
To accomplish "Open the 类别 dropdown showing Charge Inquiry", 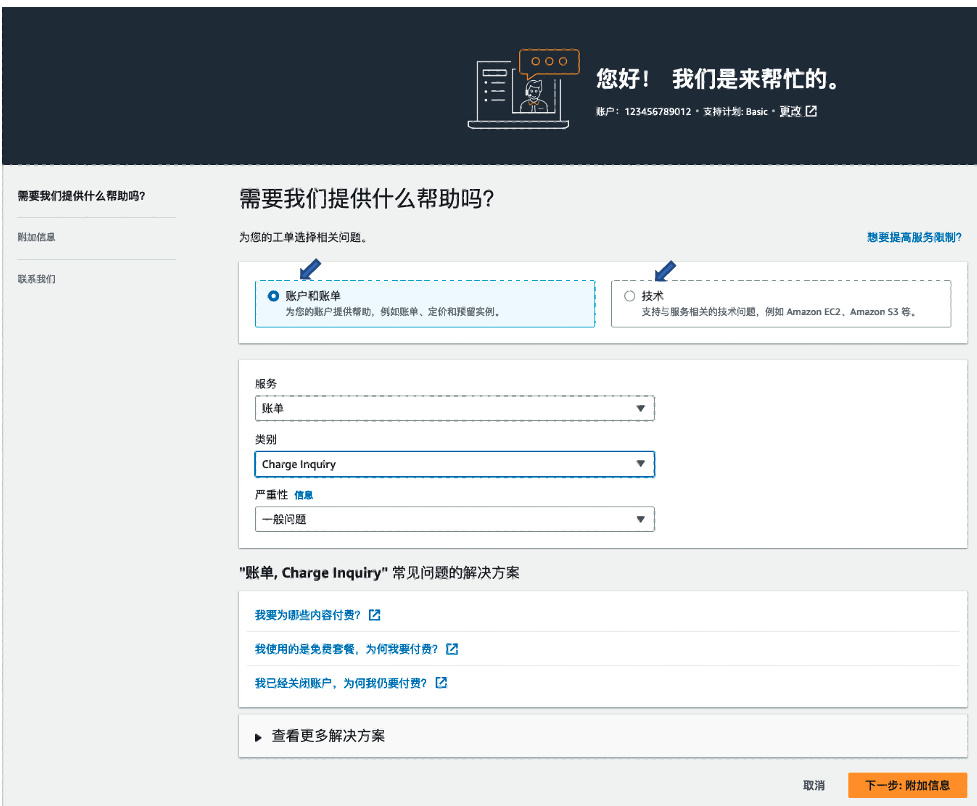I will (455, 464).
